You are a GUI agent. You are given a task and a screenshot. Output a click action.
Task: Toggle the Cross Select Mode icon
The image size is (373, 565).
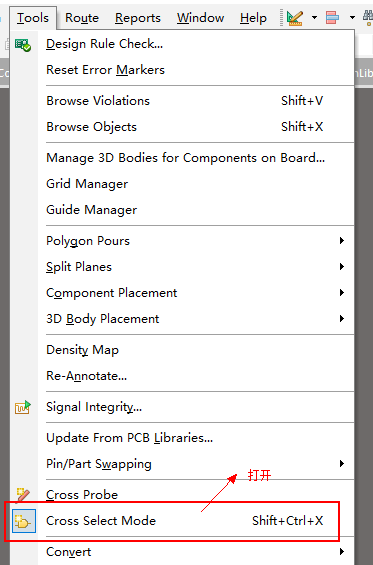24,521
